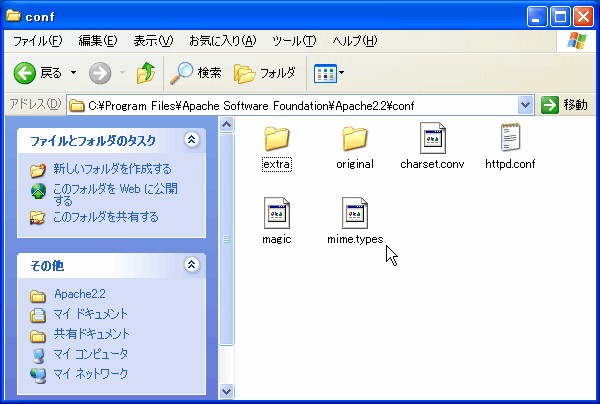The width and height of the screenshot is (600, 404).
Task: Open マイ ネットワーク link
Action: coord(90,373)
